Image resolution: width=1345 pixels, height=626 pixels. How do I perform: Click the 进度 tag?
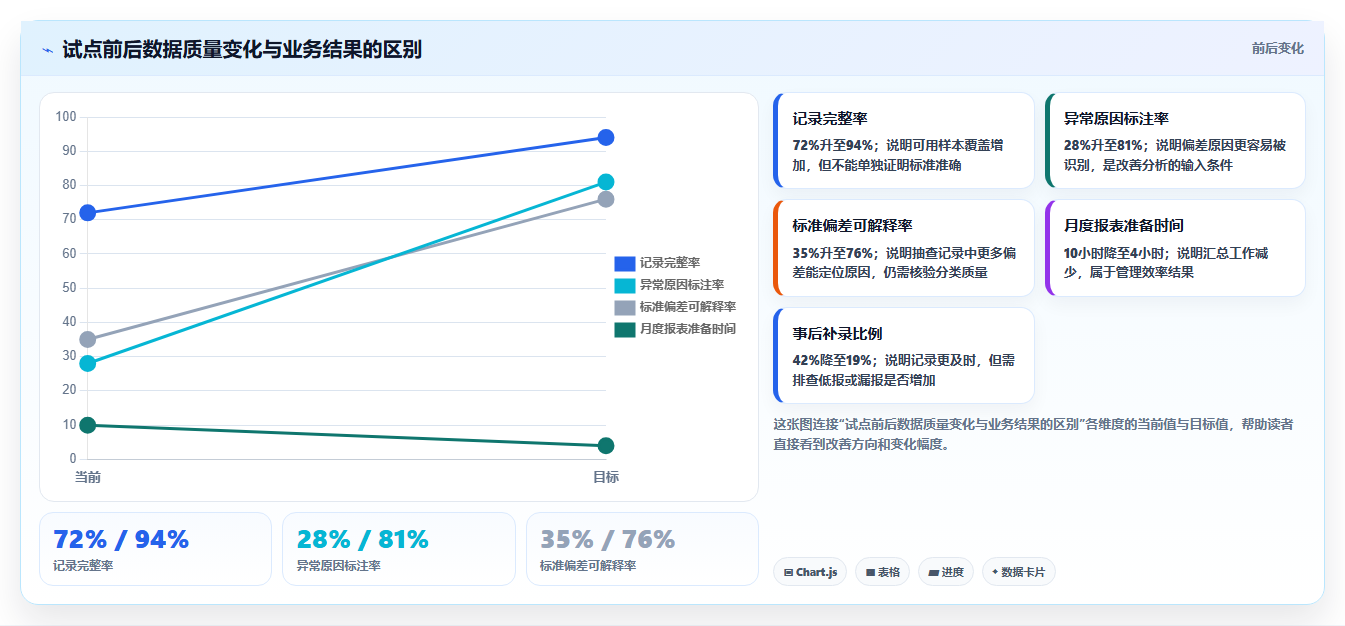tap(946, 572)
